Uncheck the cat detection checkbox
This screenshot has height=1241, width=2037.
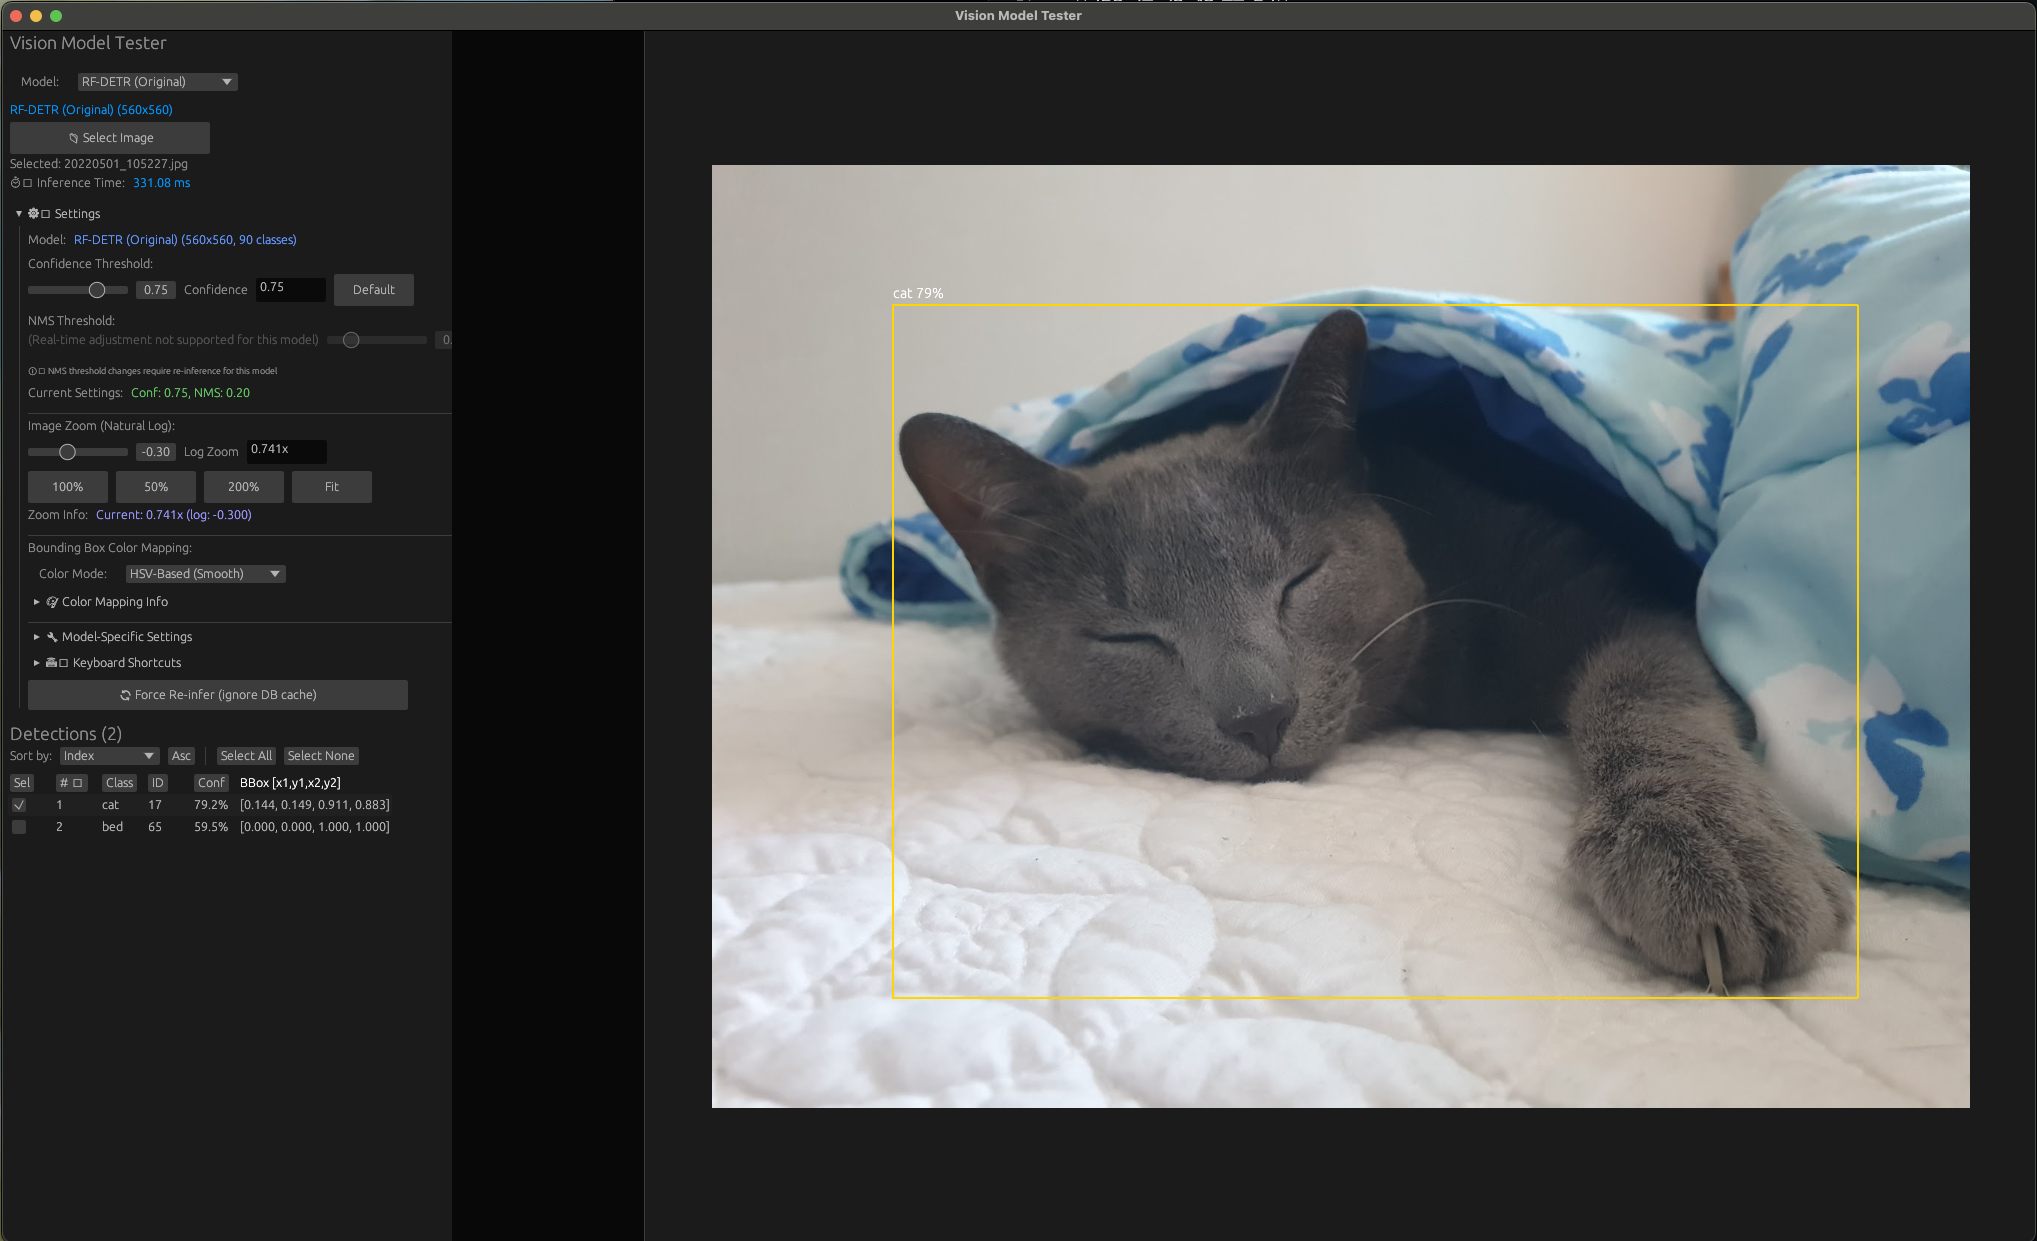point(19,805)
